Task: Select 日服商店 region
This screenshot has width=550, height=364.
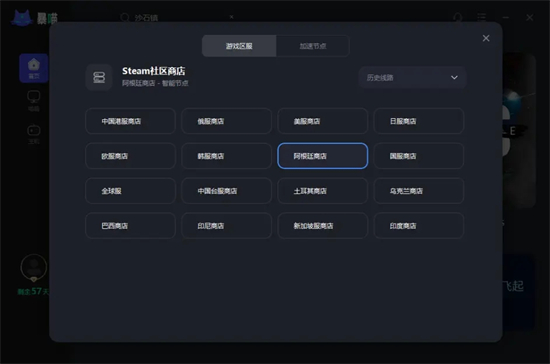Action: click(x=419, y=121)
